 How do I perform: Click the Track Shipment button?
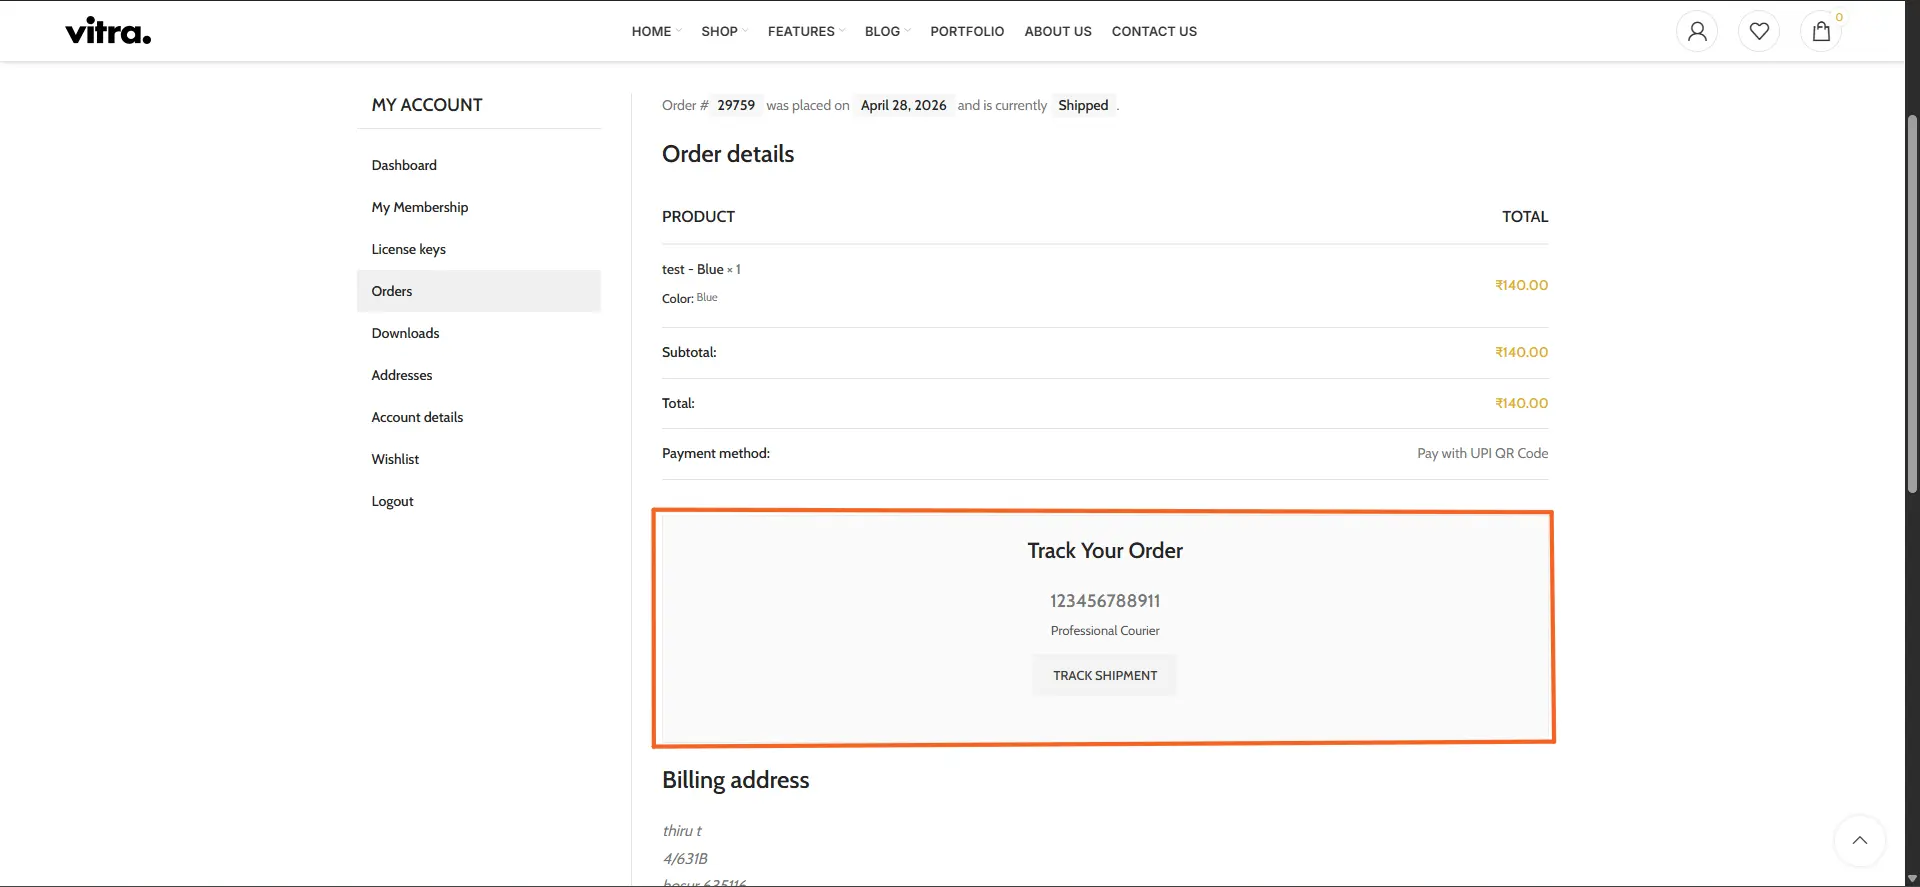[x=1105, y=675]
